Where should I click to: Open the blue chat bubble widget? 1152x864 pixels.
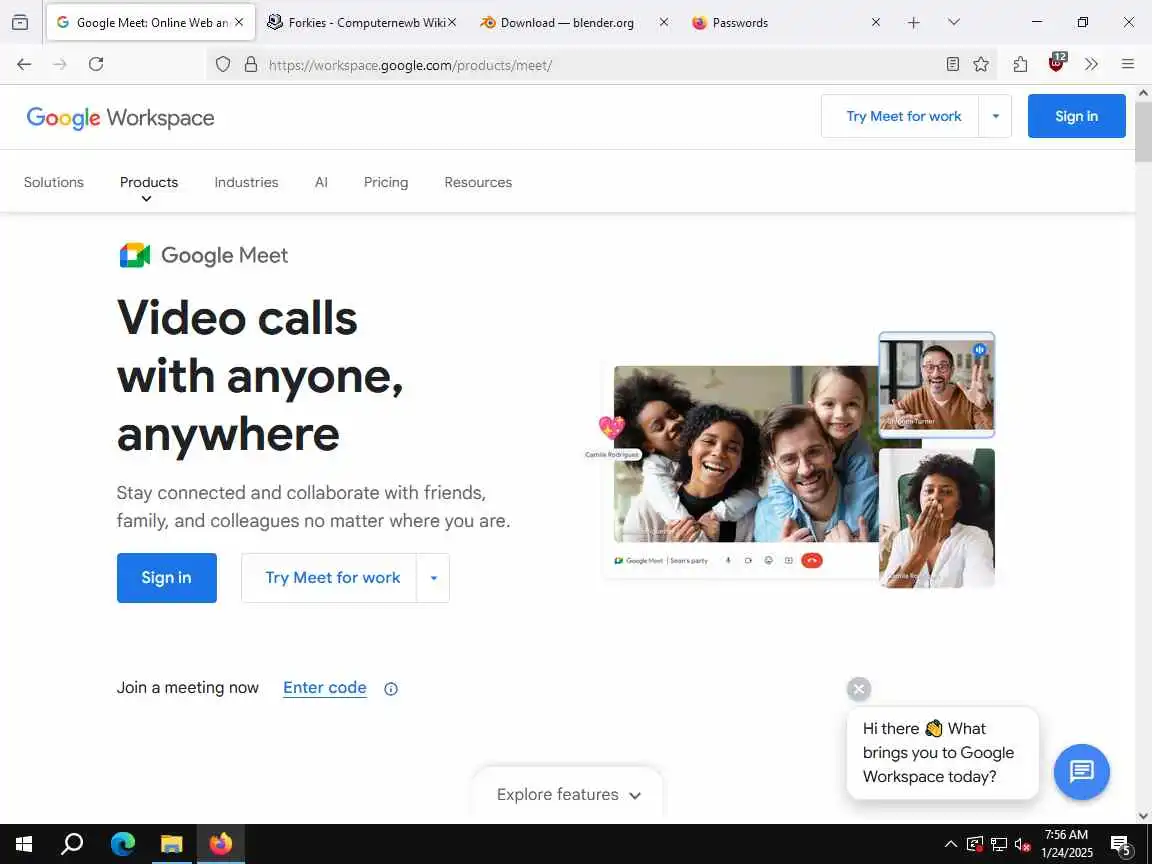point(1081,771)
